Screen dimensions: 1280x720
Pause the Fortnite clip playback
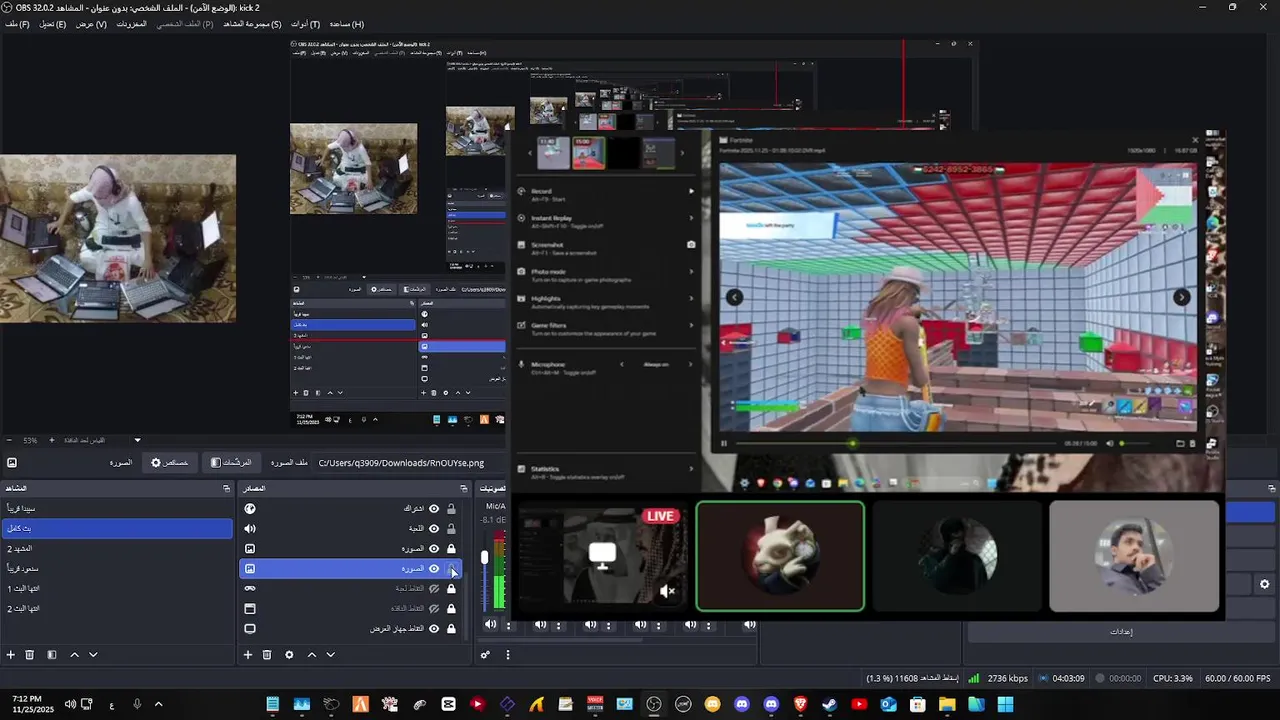click(x=724, y=443)
